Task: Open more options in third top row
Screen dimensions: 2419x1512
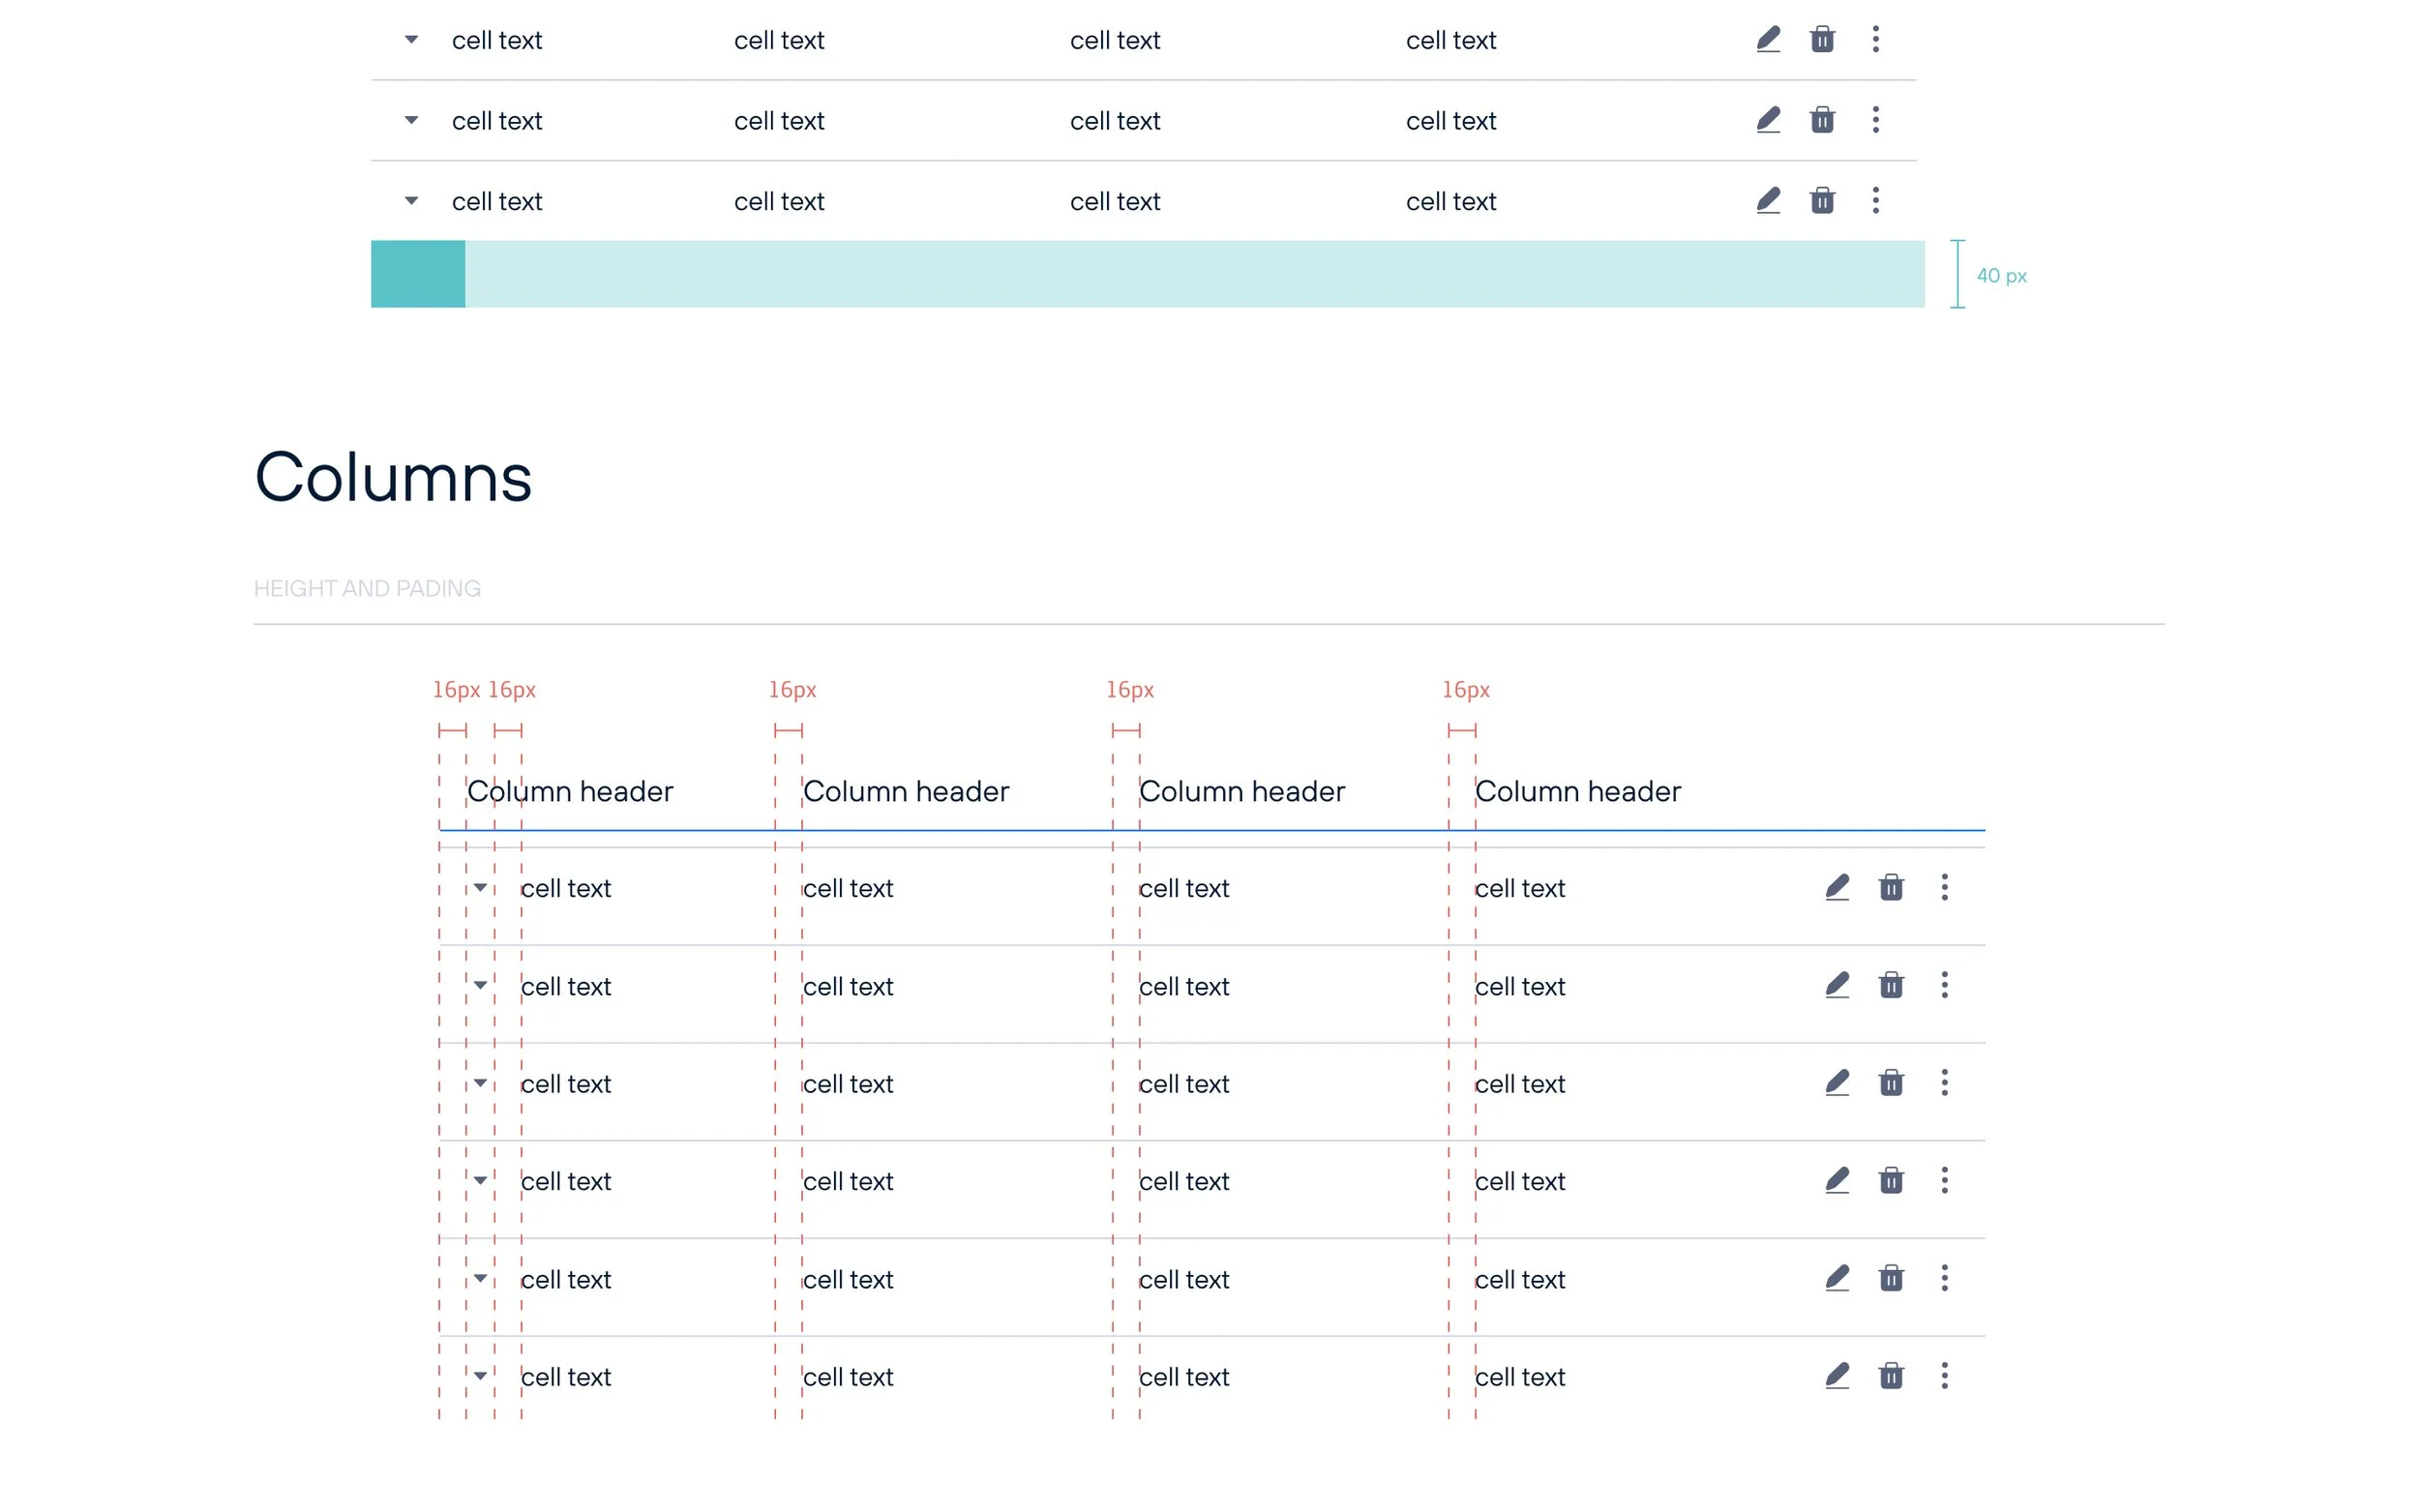Action: (x=1875, y=201)
